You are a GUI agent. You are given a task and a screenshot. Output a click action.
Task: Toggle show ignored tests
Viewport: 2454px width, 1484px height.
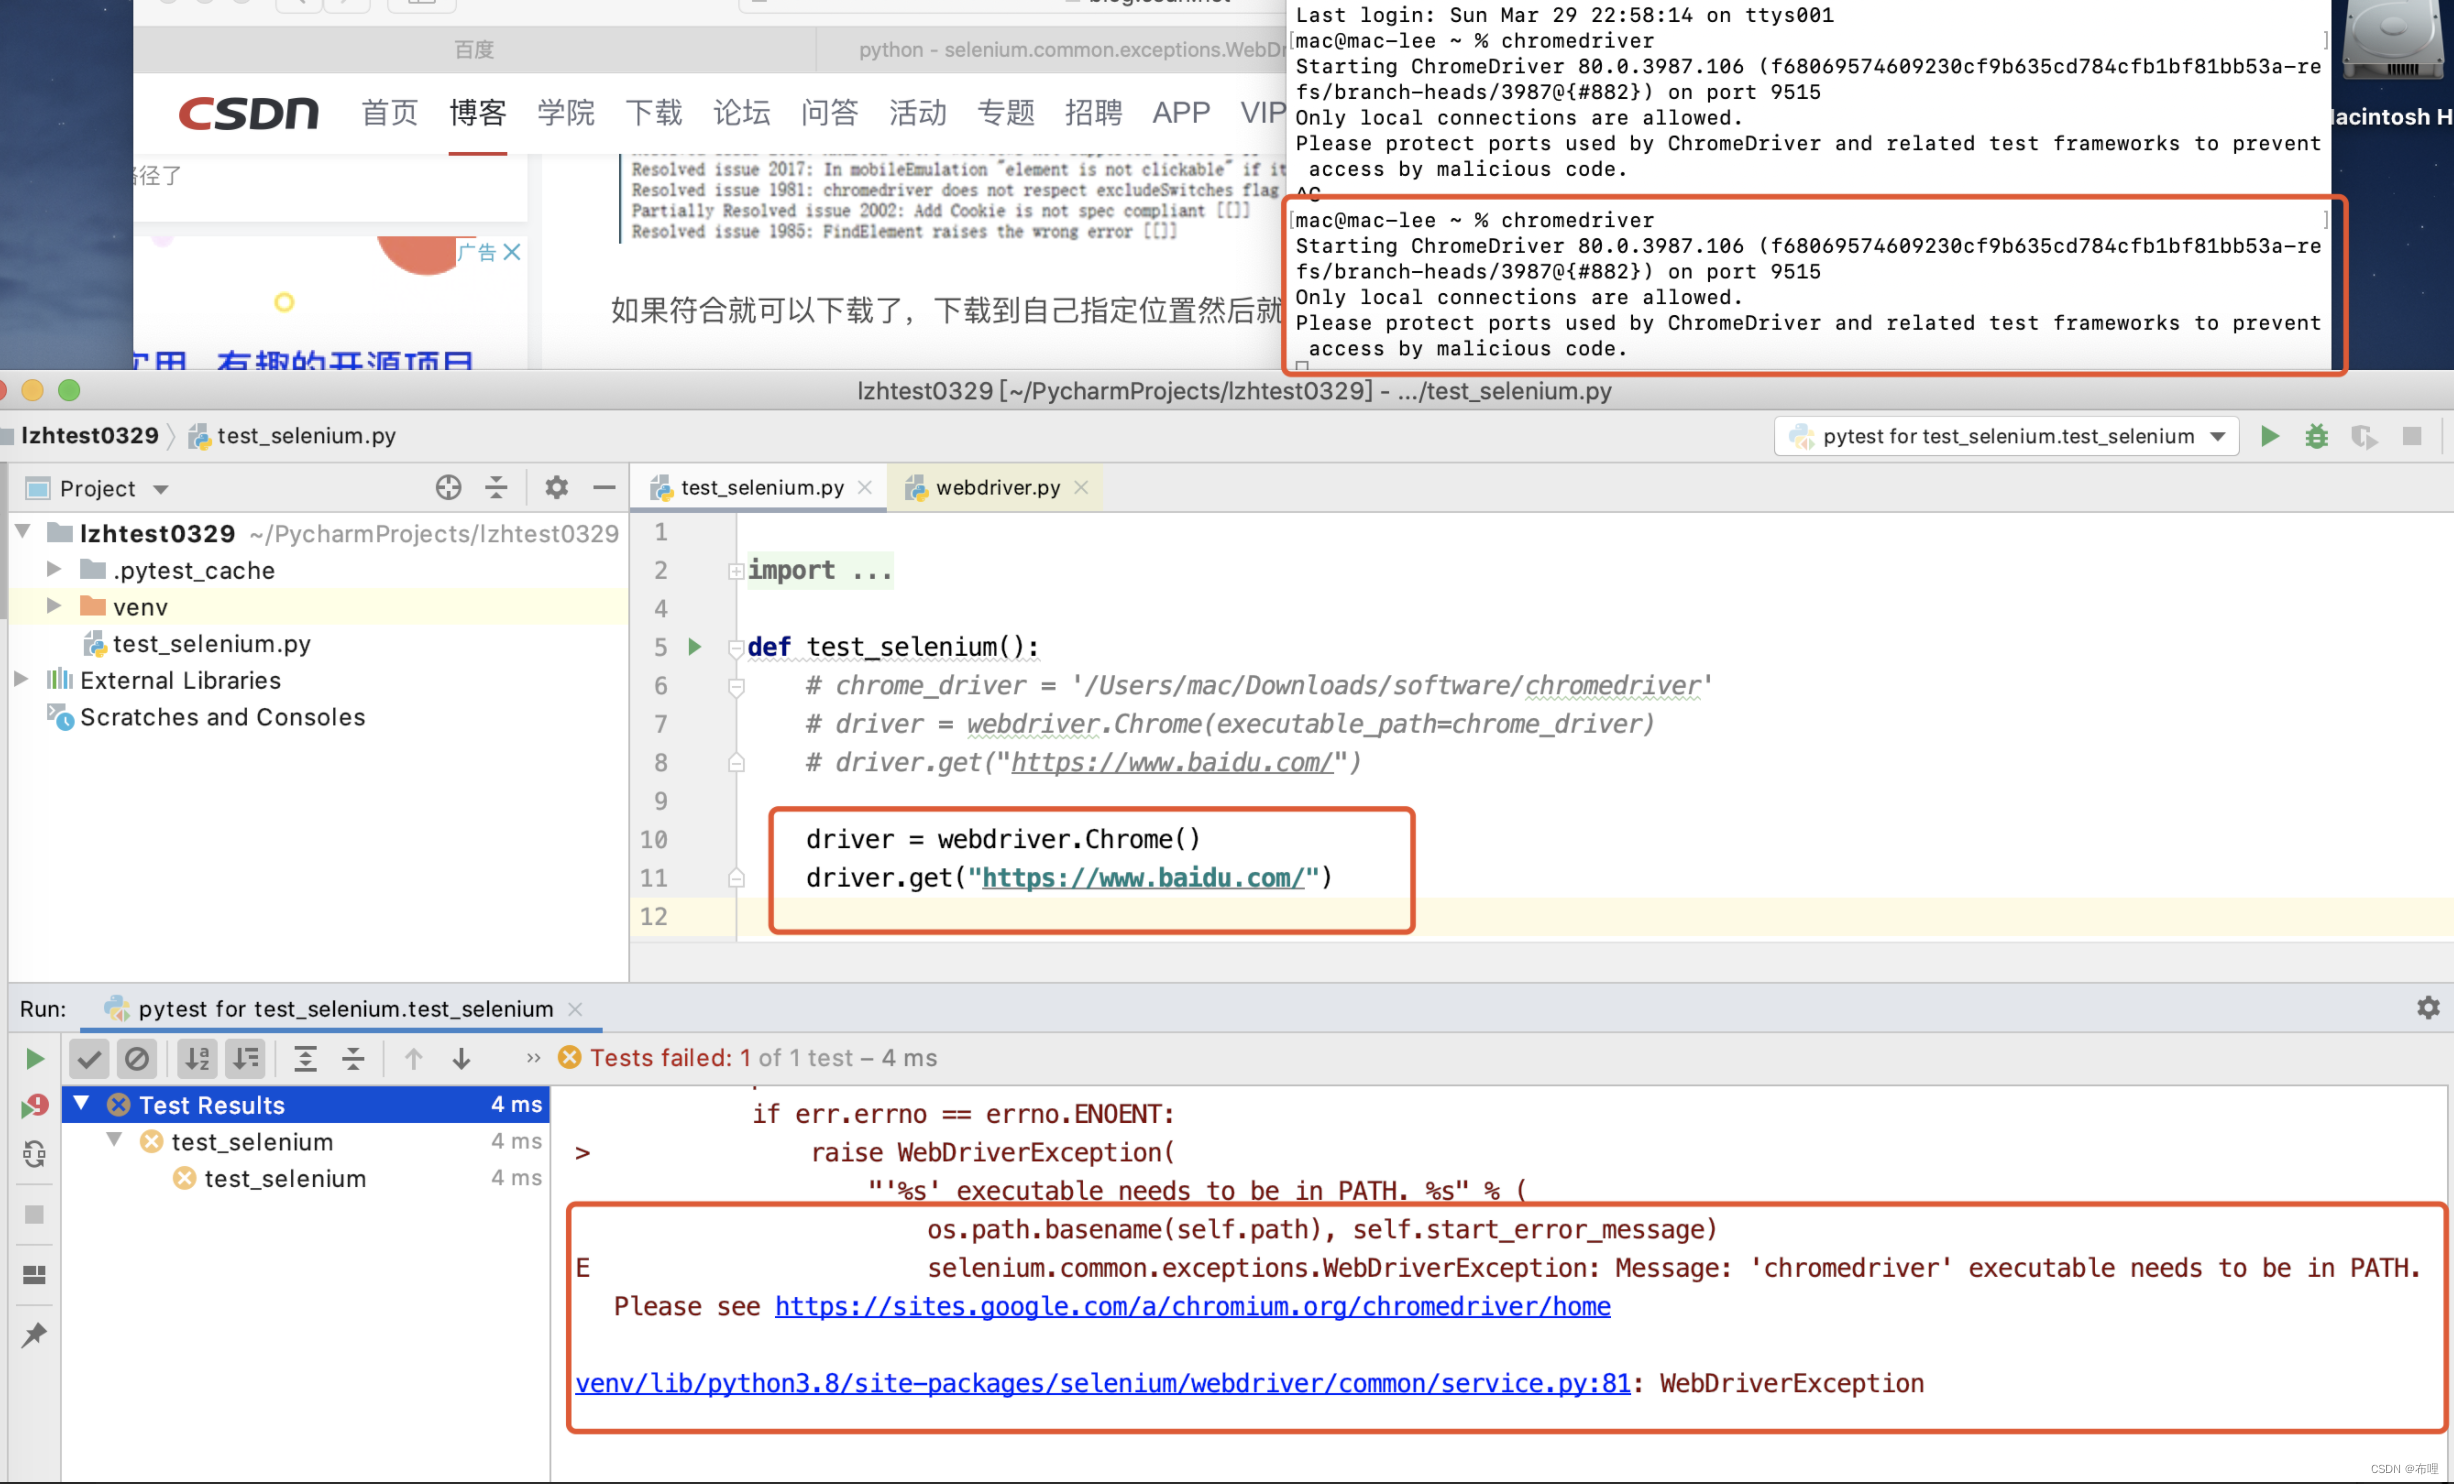tap(137, 1058)
